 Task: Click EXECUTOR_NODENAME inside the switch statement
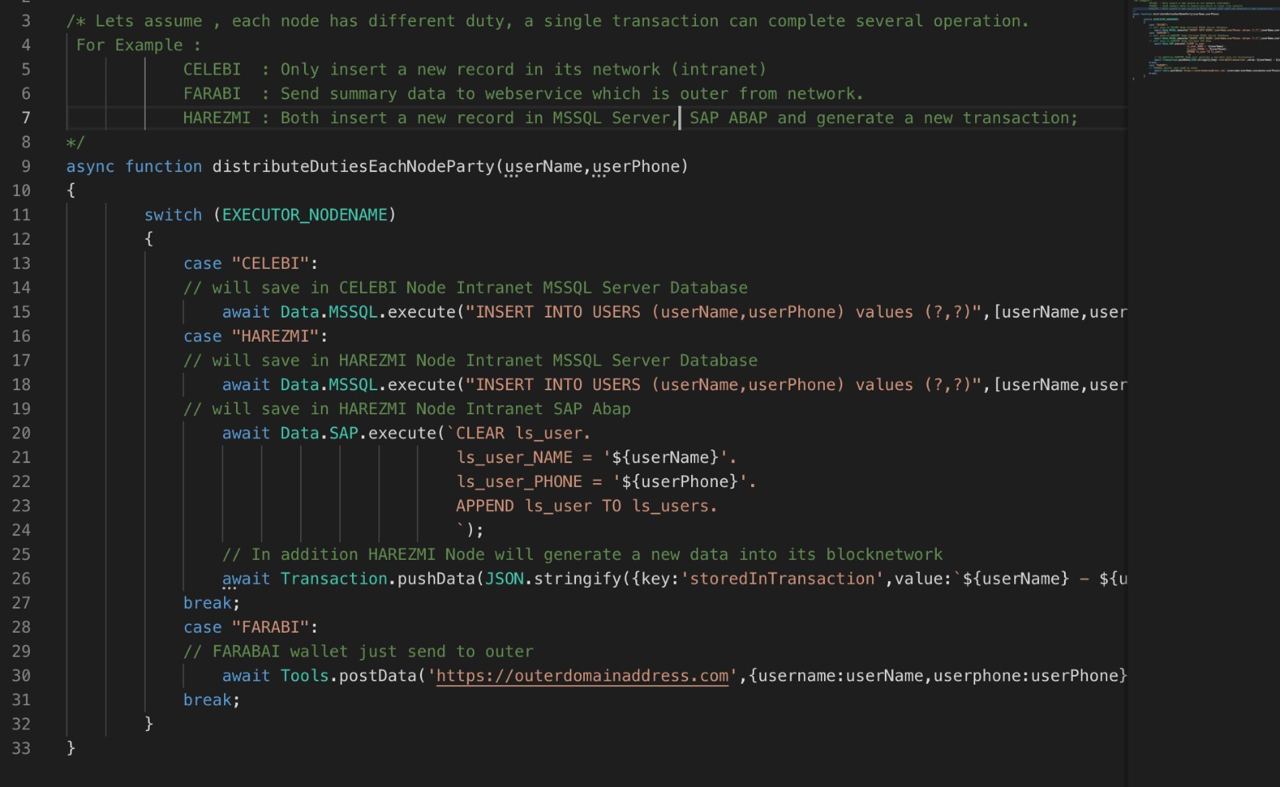(x=309, y=215)
